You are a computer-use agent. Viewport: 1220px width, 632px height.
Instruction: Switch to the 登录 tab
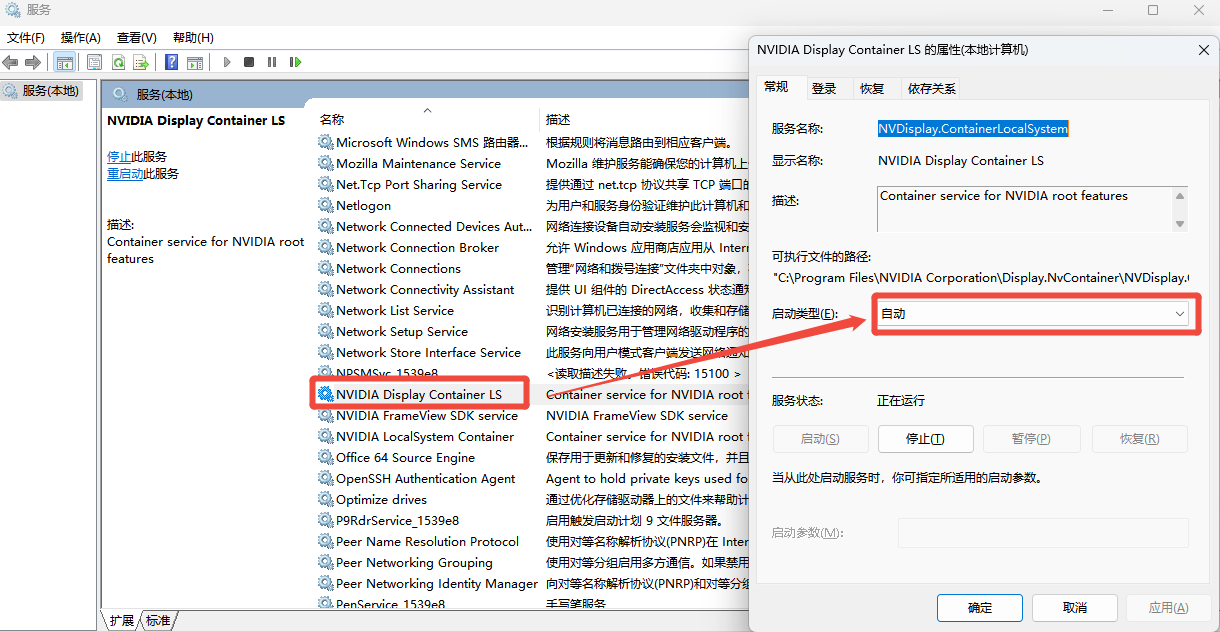[824, 88]
